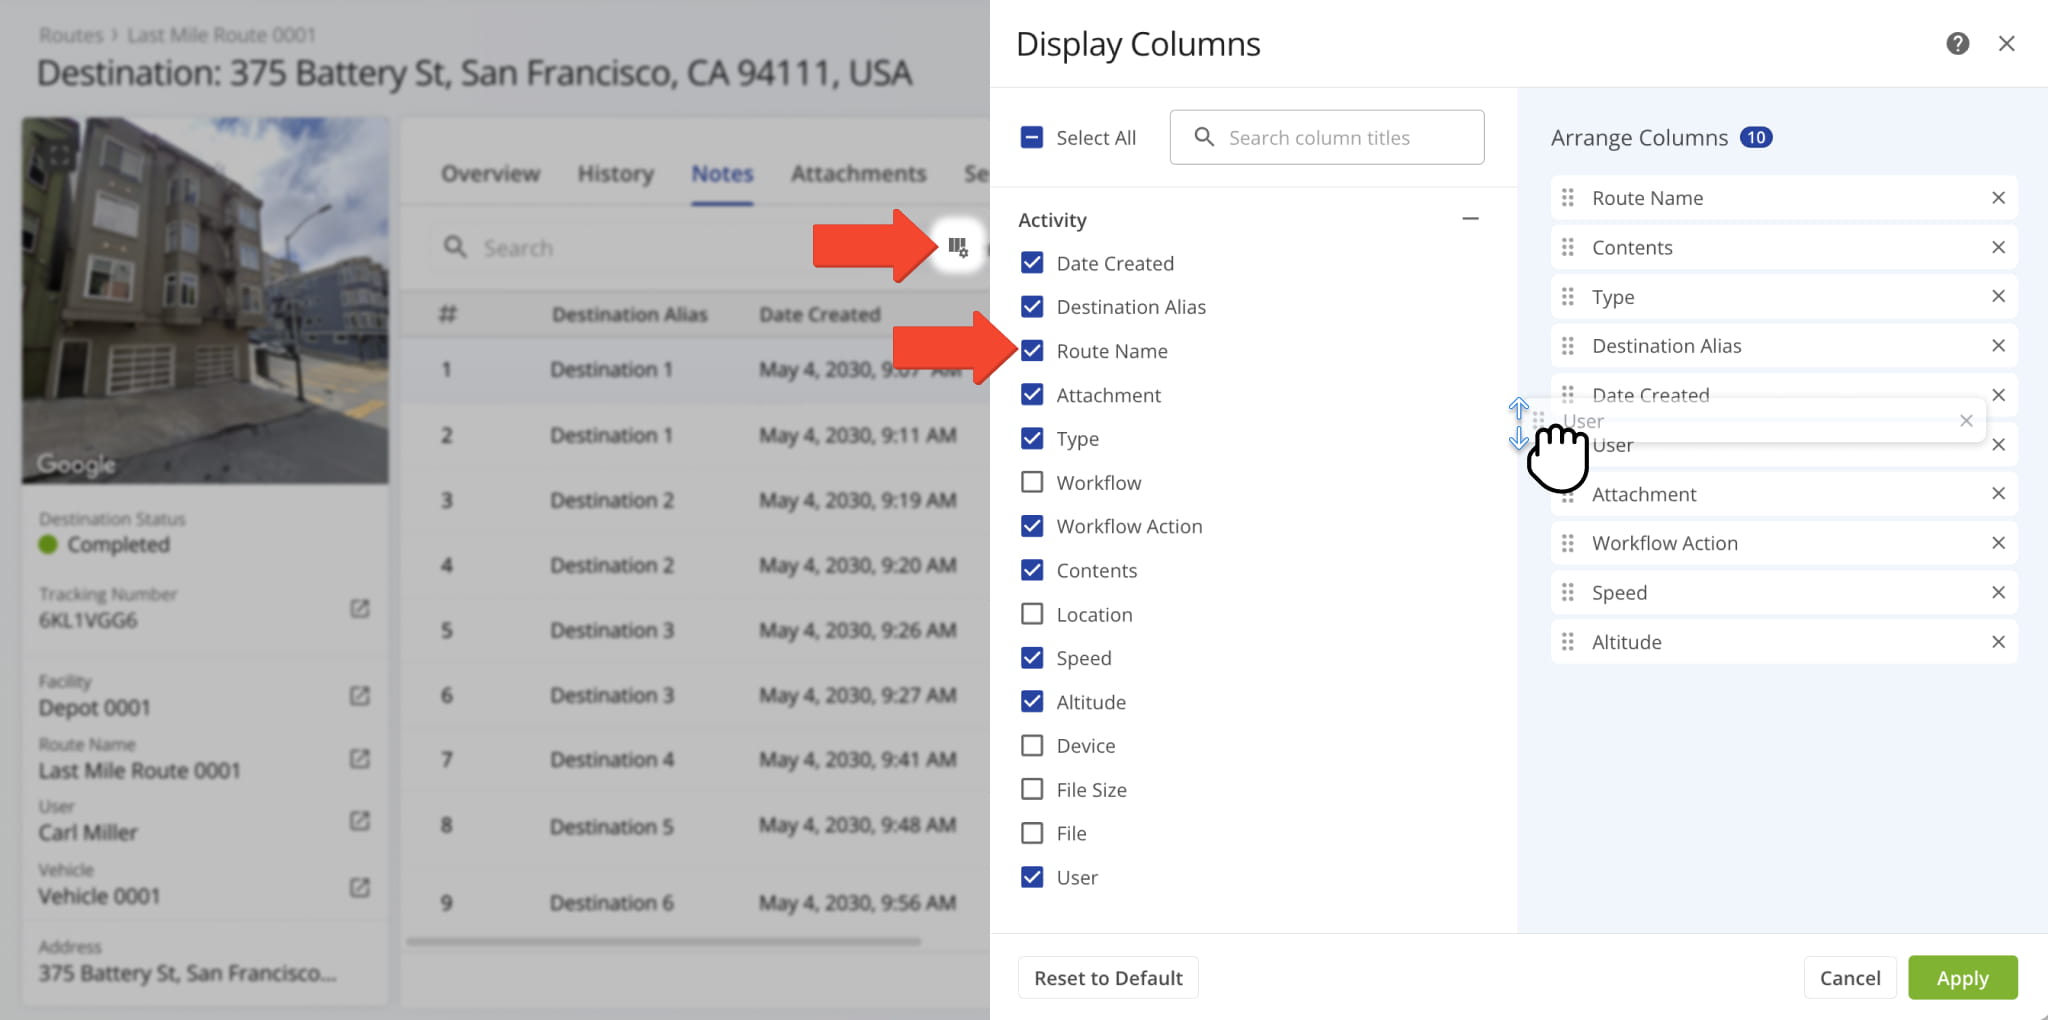Click drag handle for Workflow Action column
Viewport: 2048px width, 1020px height.
pos(1567,543)
